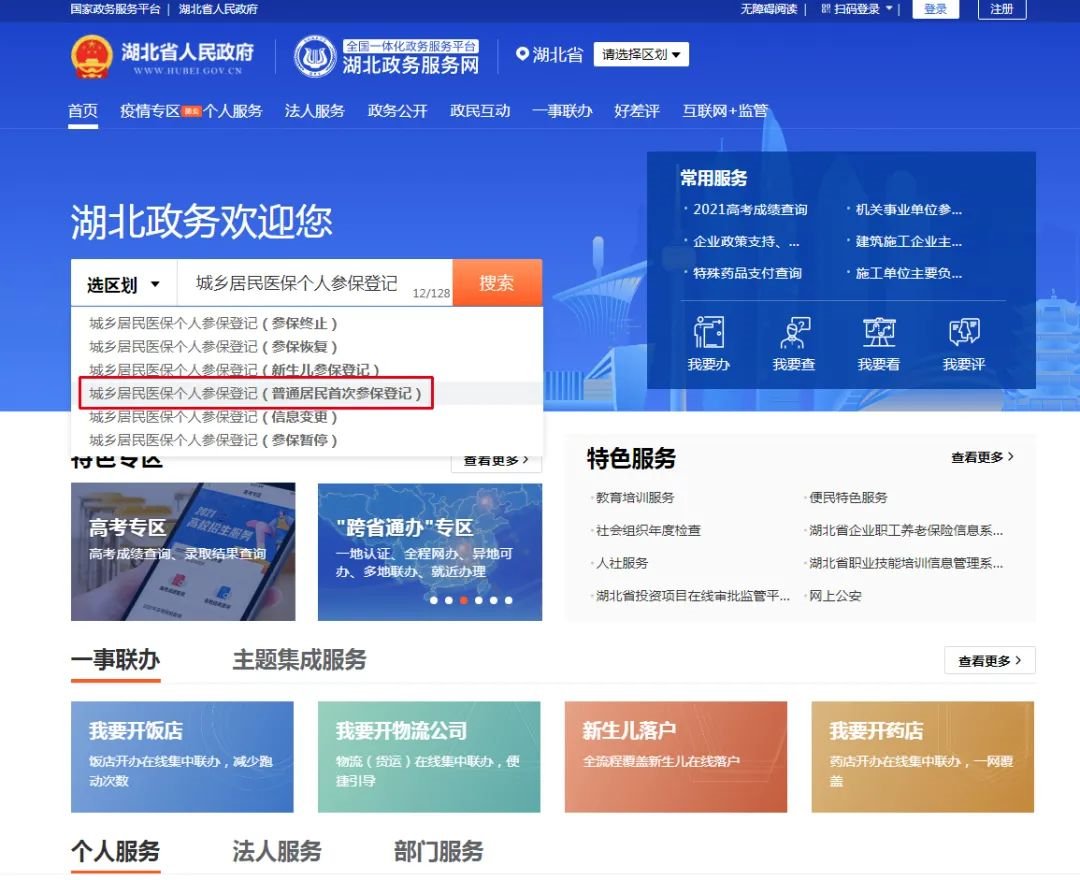Open the 机关事业单位参... link
Image resolution: width=1080 pixels, height=880 pixels.
pyautogui.click(x=908, y=209)
